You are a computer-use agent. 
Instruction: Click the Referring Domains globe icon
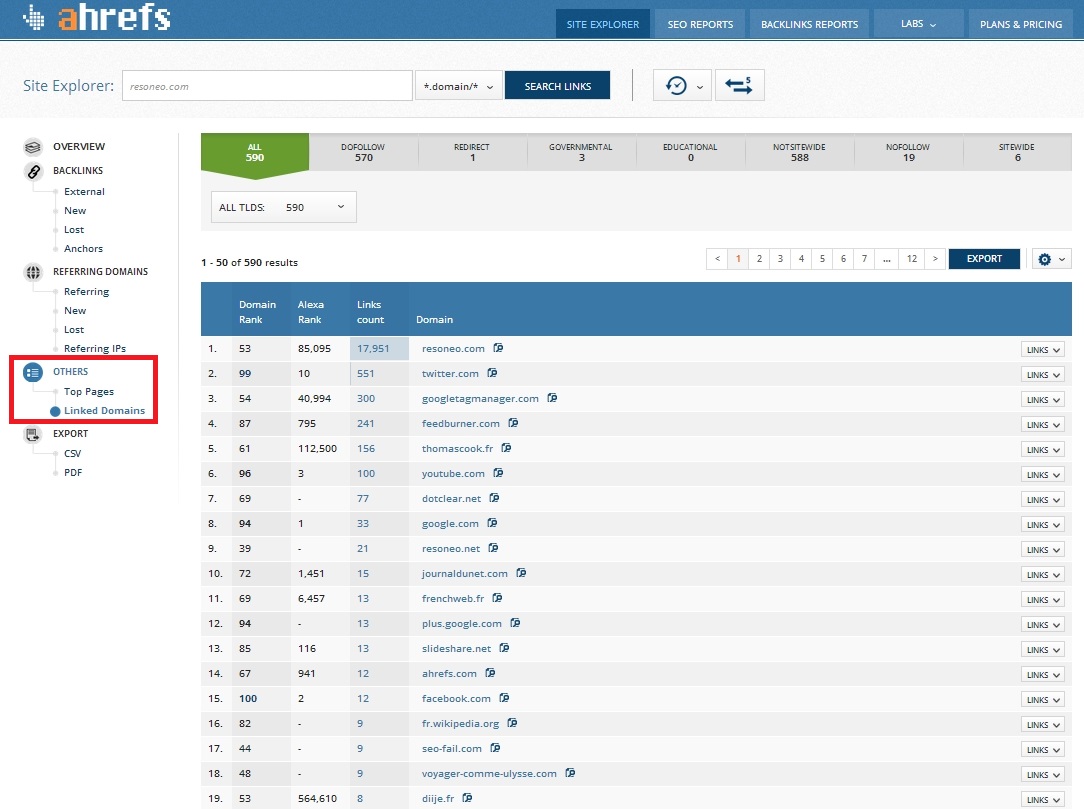point(32,272)
